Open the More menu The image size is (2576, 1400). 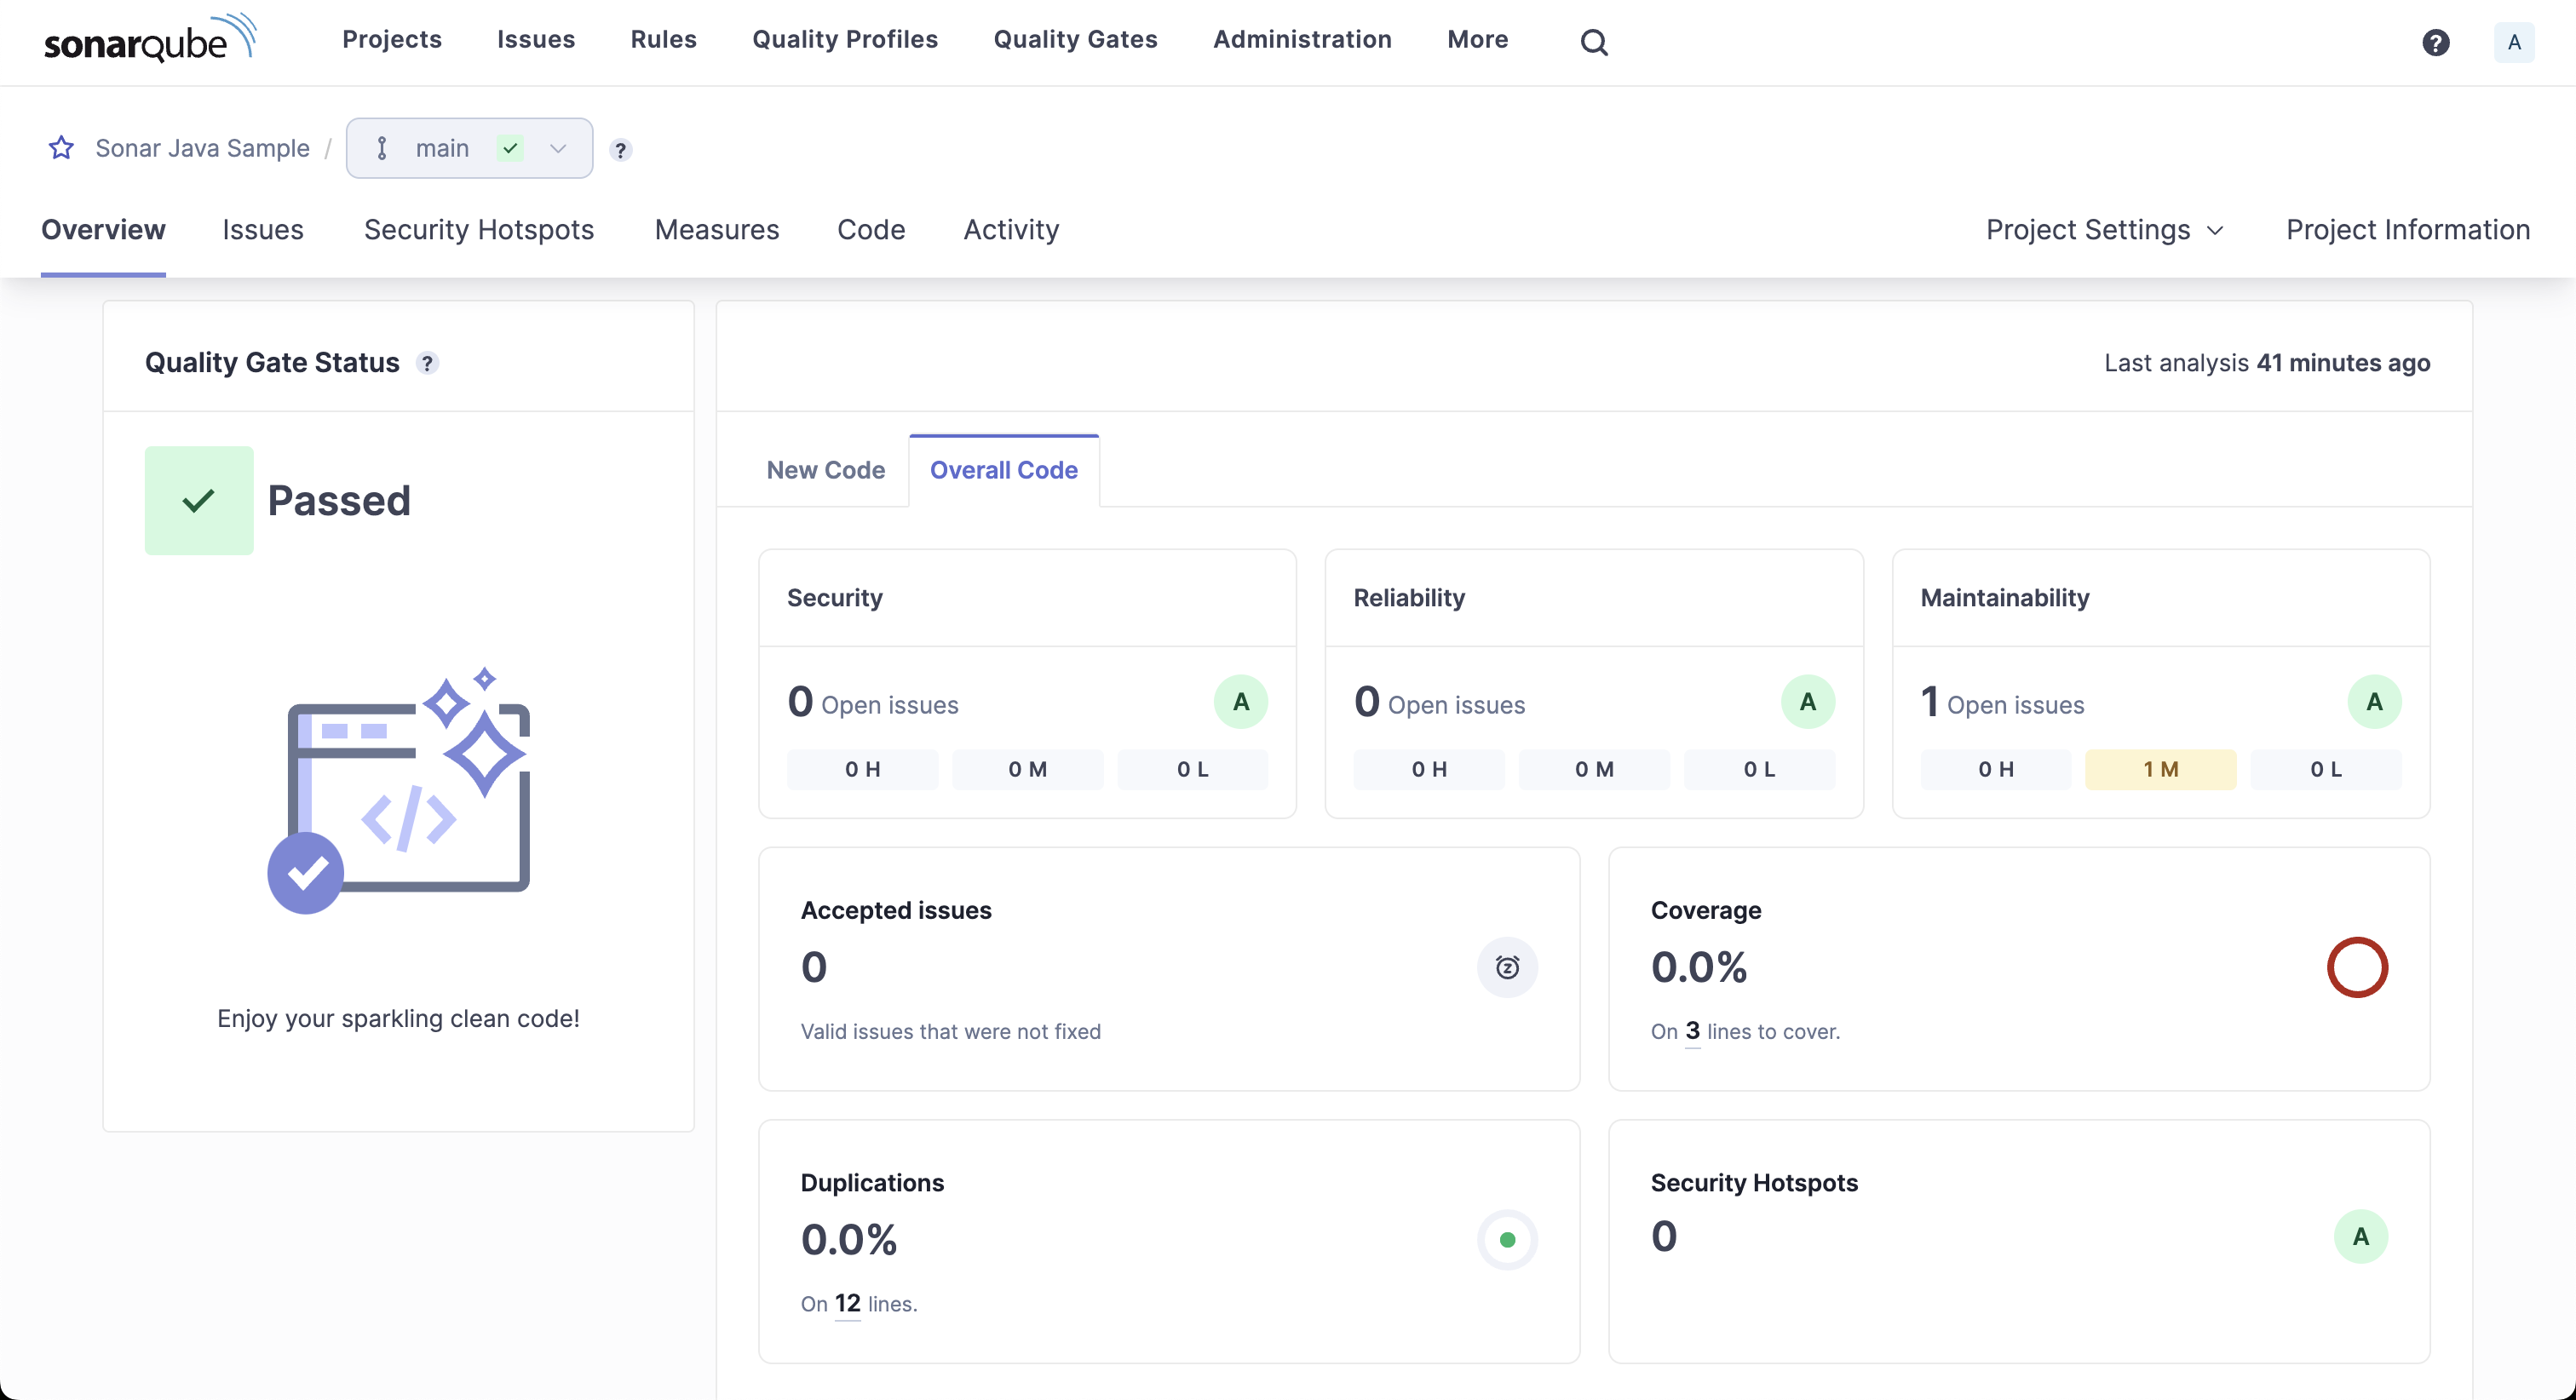[1477, 39]
